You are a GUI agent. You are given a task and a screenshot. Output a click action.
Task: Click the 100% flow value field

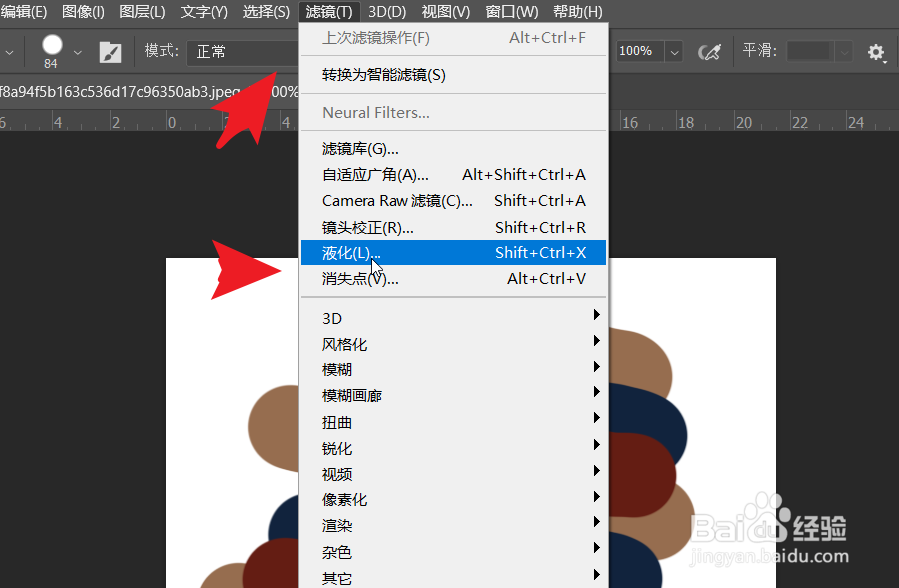click(640, 51)
